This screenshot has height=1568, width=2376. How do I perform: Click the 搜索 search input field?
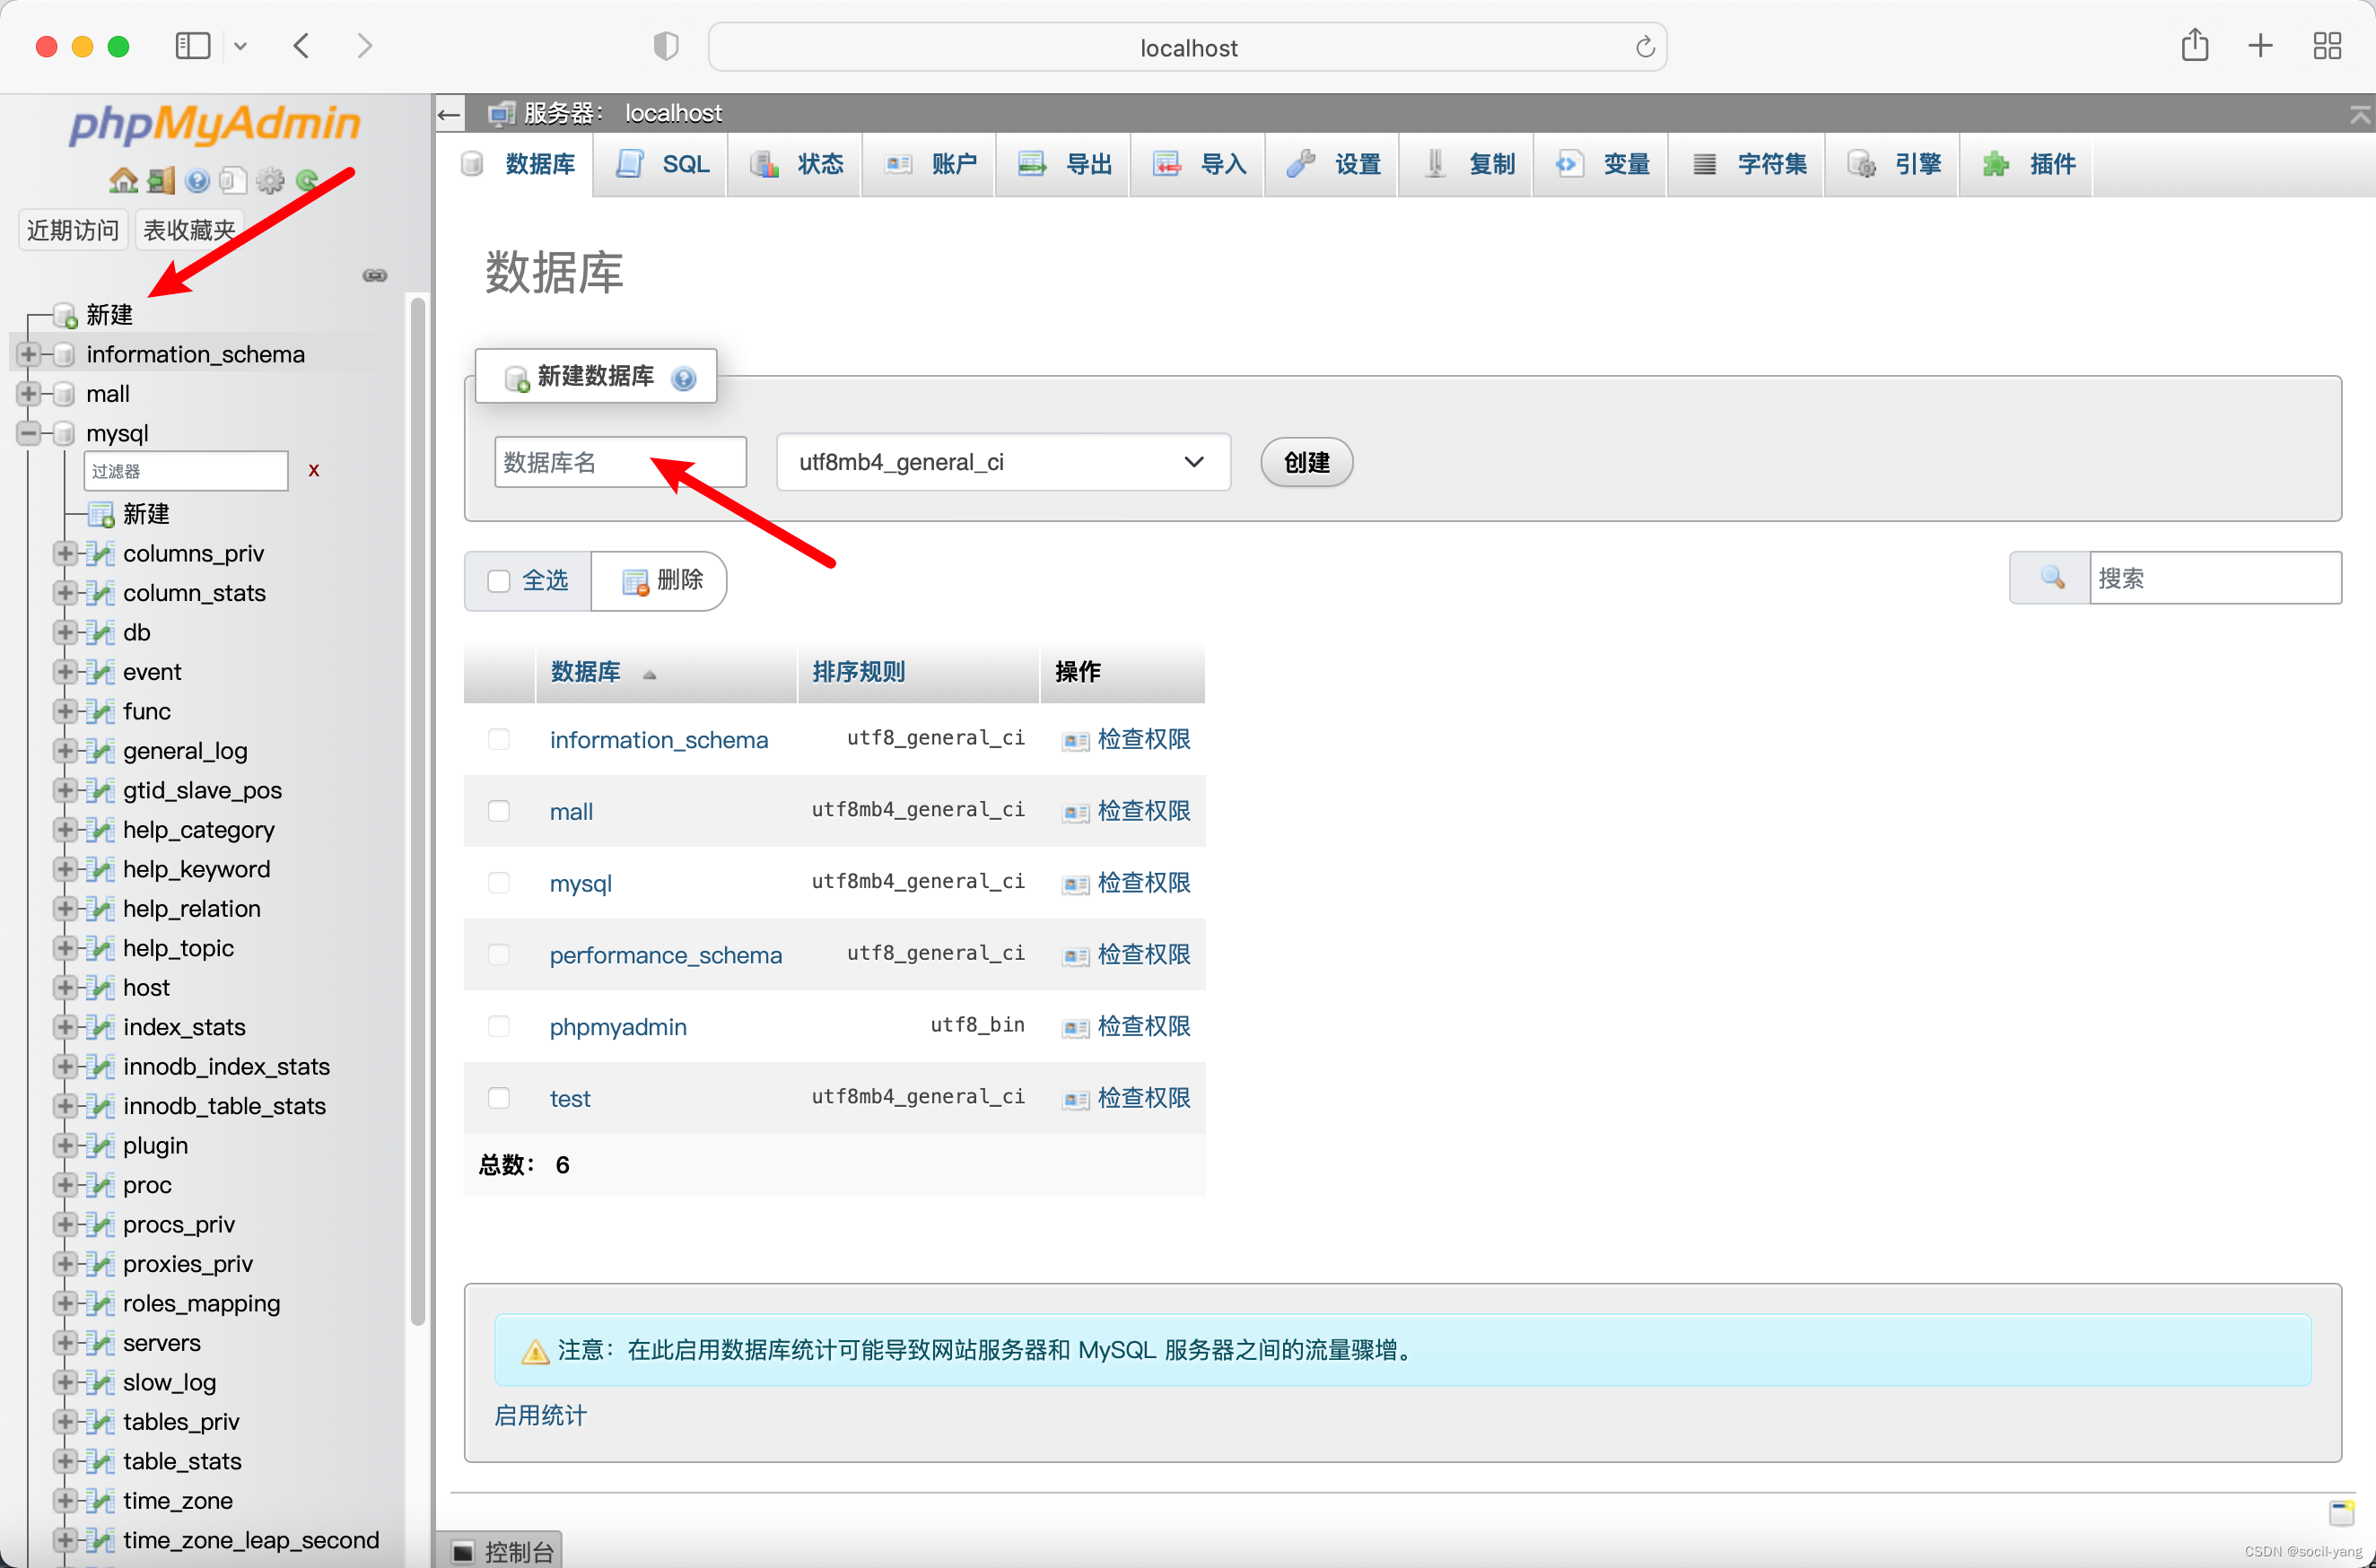(2215, 578)
